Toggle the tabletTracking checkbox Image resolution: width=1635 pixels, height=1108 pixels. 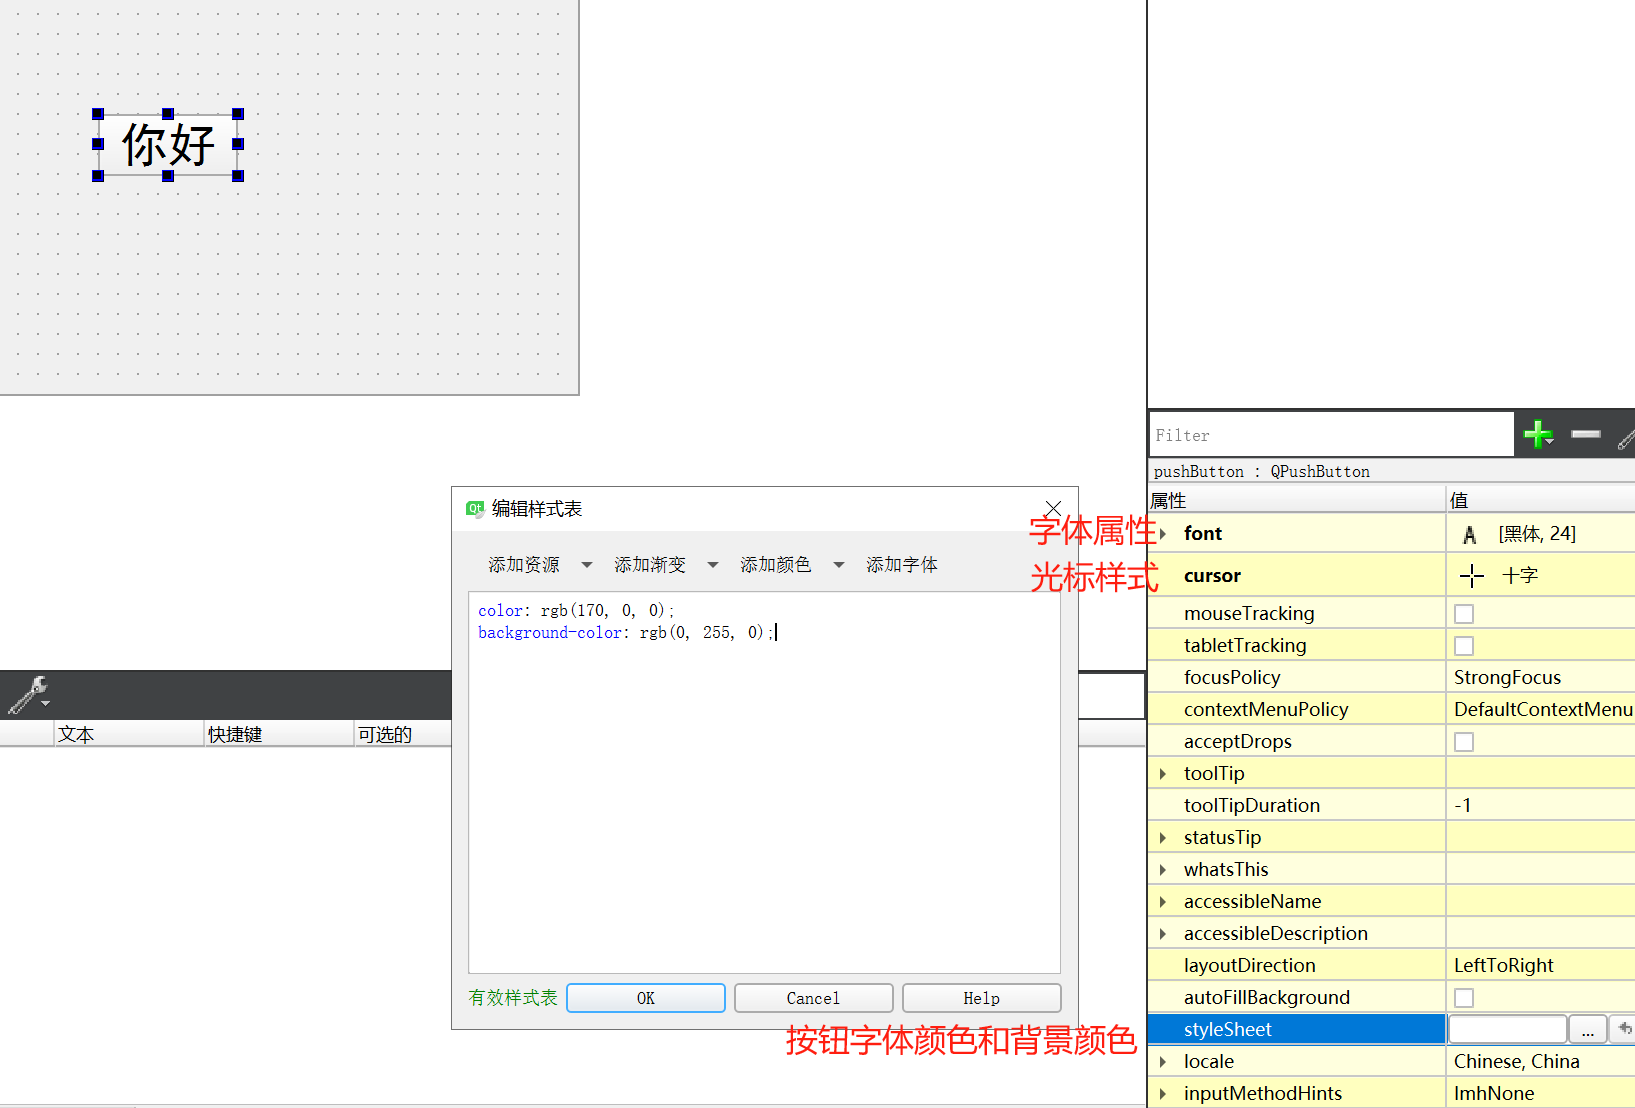tap(1464, 646)
